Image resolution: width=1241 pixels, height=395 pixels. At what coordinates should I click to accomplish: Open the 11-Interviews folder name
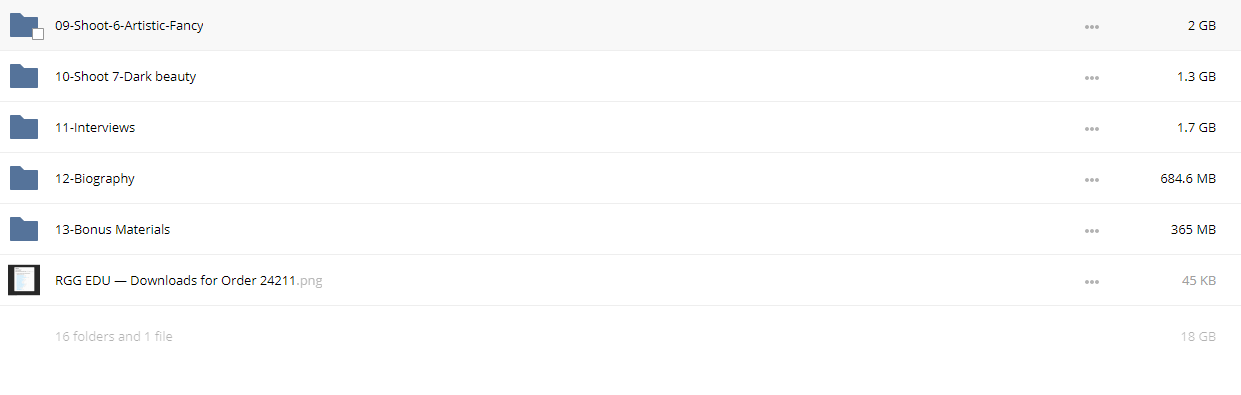click(x=95, y=127)
